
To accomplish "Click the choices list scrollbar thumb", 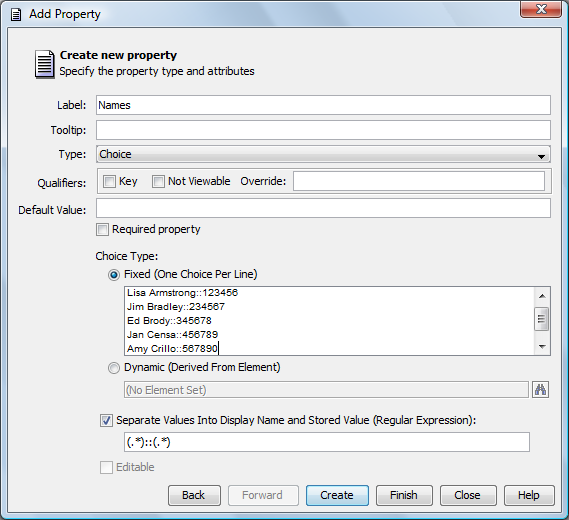I will (x=541, y=319).
